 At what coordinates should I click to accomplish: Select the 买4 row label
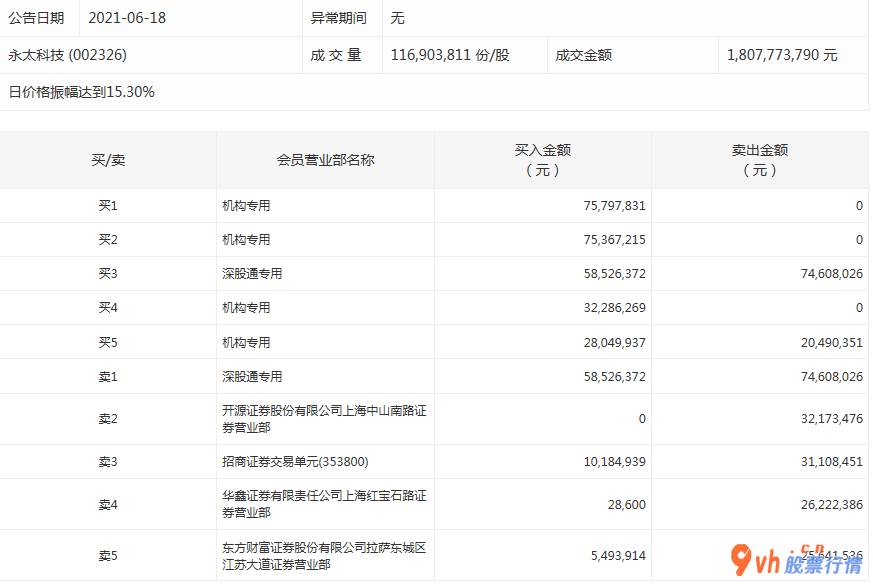point(108,307)
